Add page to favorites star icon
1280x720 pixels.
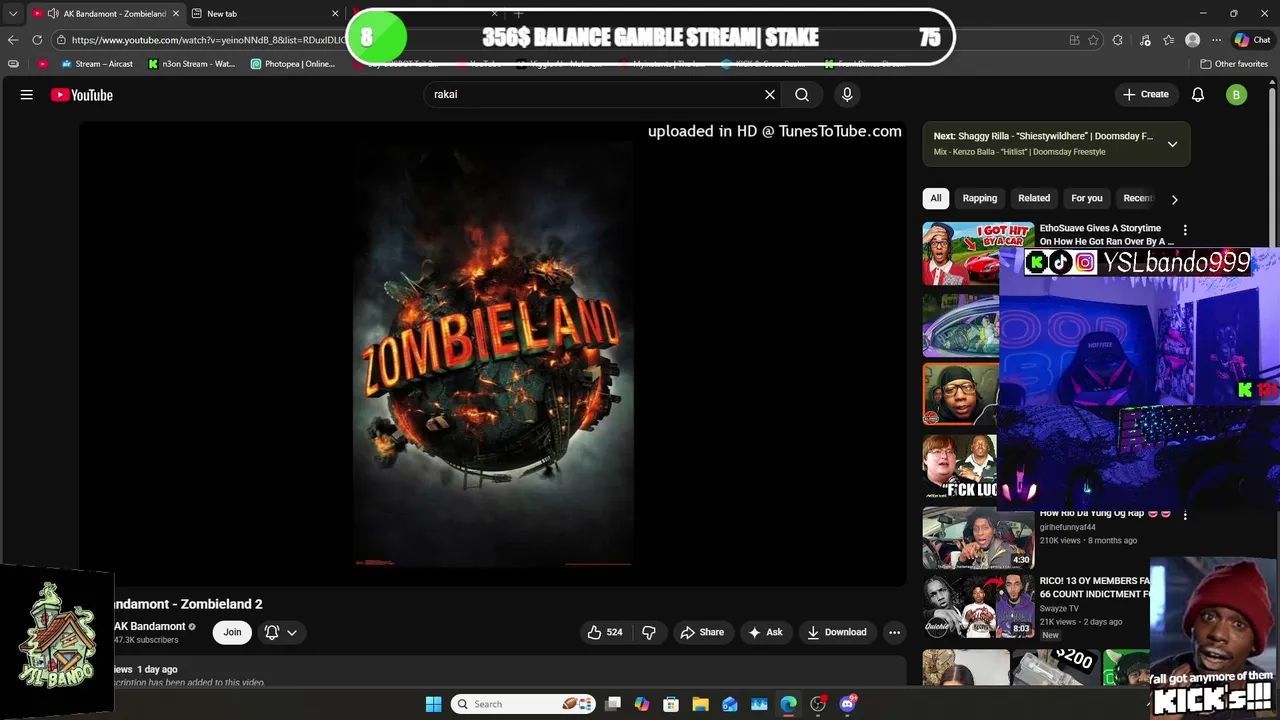(1094, 40)
